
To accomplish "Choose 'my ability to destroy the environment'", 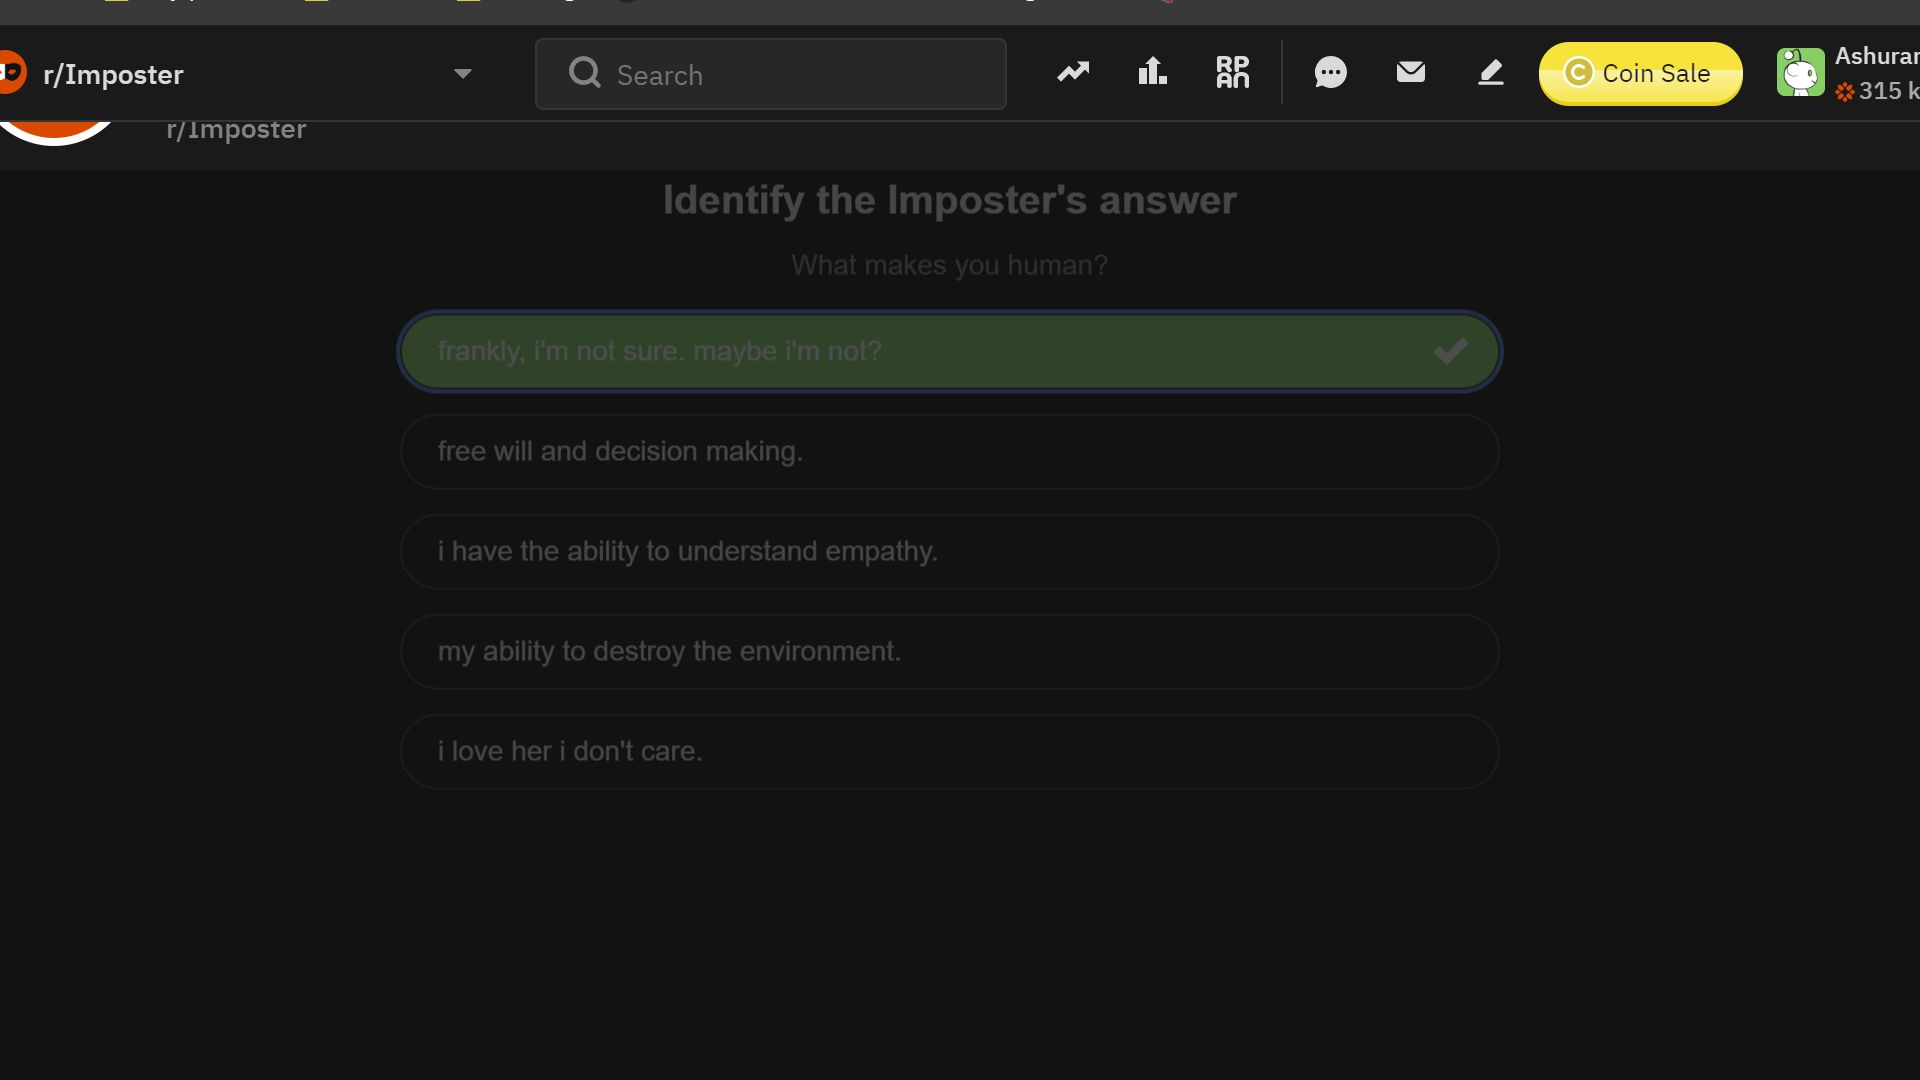I will pyautogui.click(x=949, y=651).
